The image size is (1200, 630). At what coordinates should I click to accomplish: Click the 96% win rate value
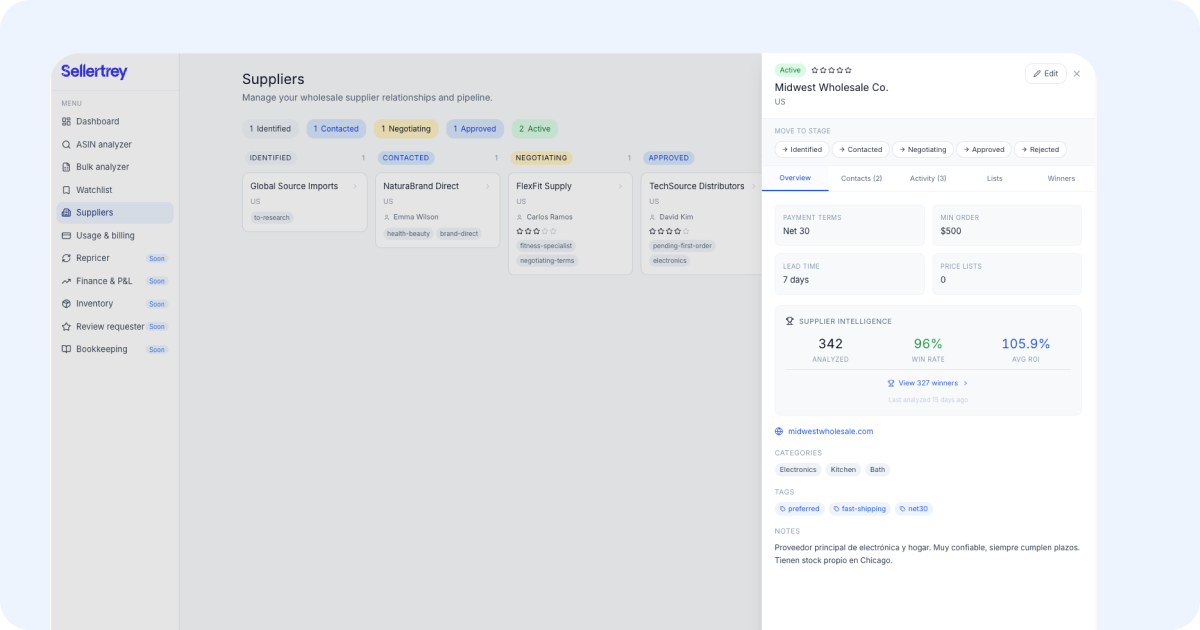tap(928, 343)
